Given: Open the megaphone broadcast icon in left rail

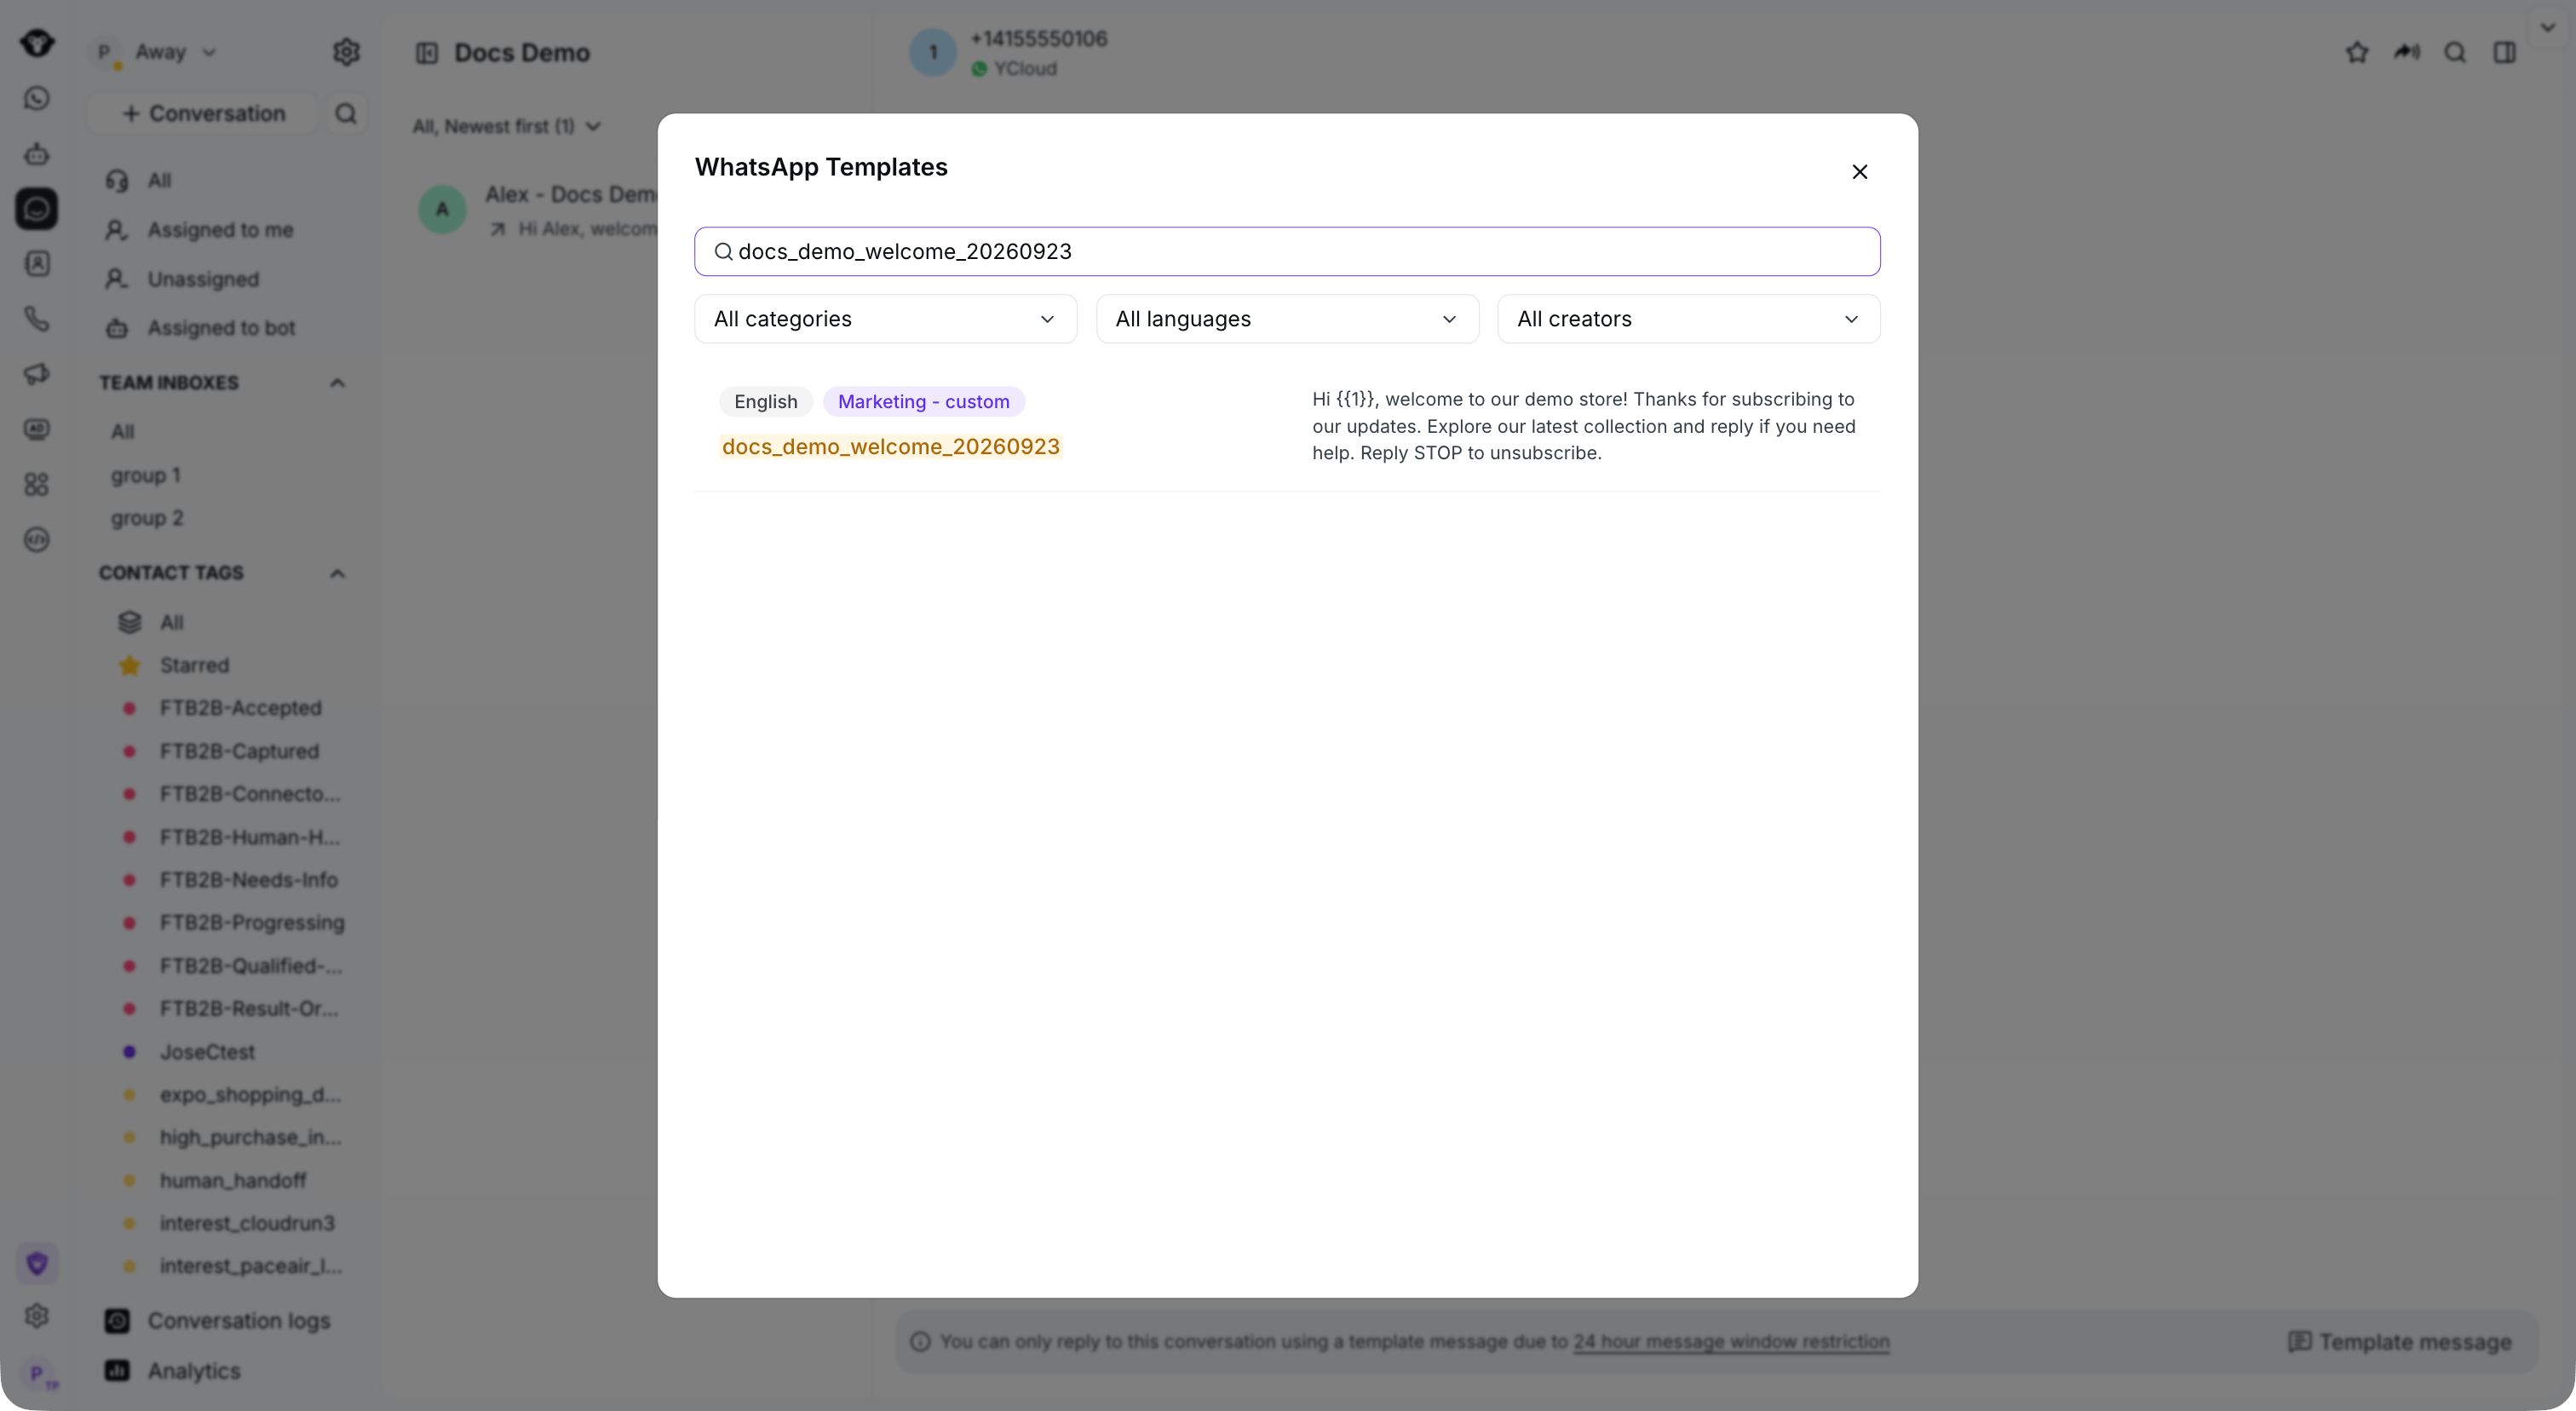Looking at the screenshot, I should pyautogui.click(x=37, y=374).
